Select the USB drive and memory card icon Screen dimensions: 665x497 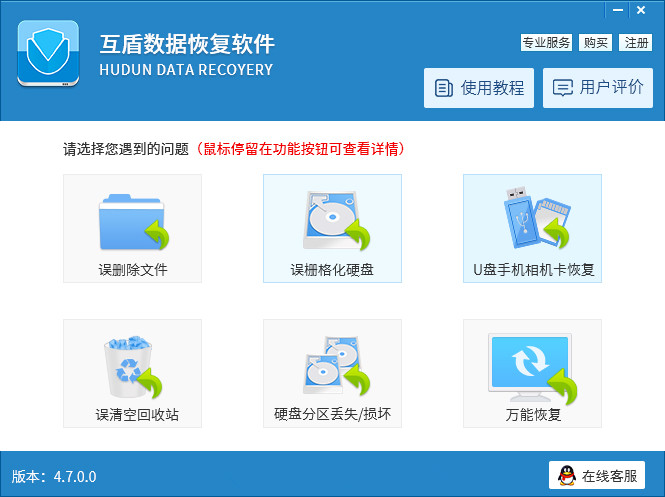[x=536, y=217]
